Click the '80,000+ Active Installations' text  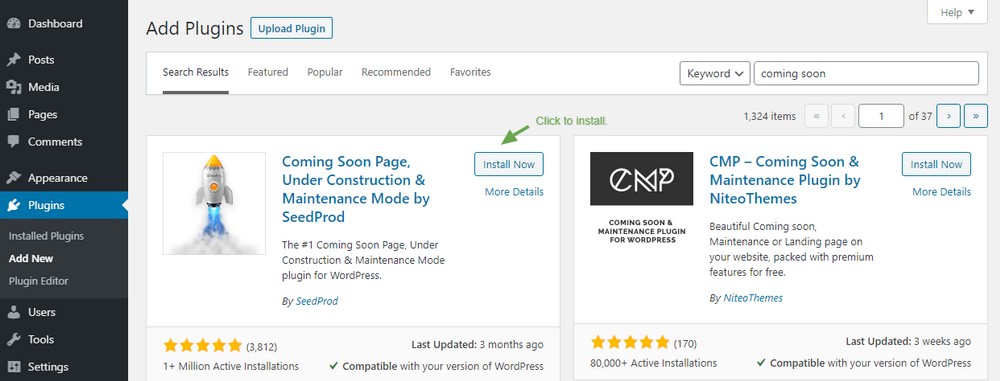654,362
